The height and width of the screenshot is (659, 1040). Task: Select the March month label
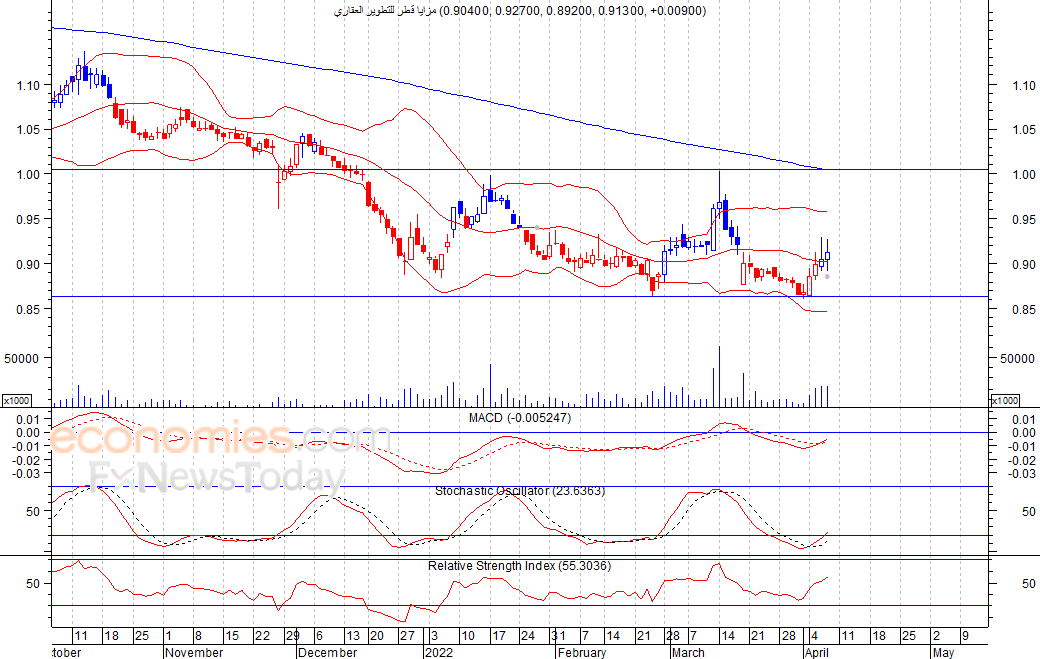point(688,652)
